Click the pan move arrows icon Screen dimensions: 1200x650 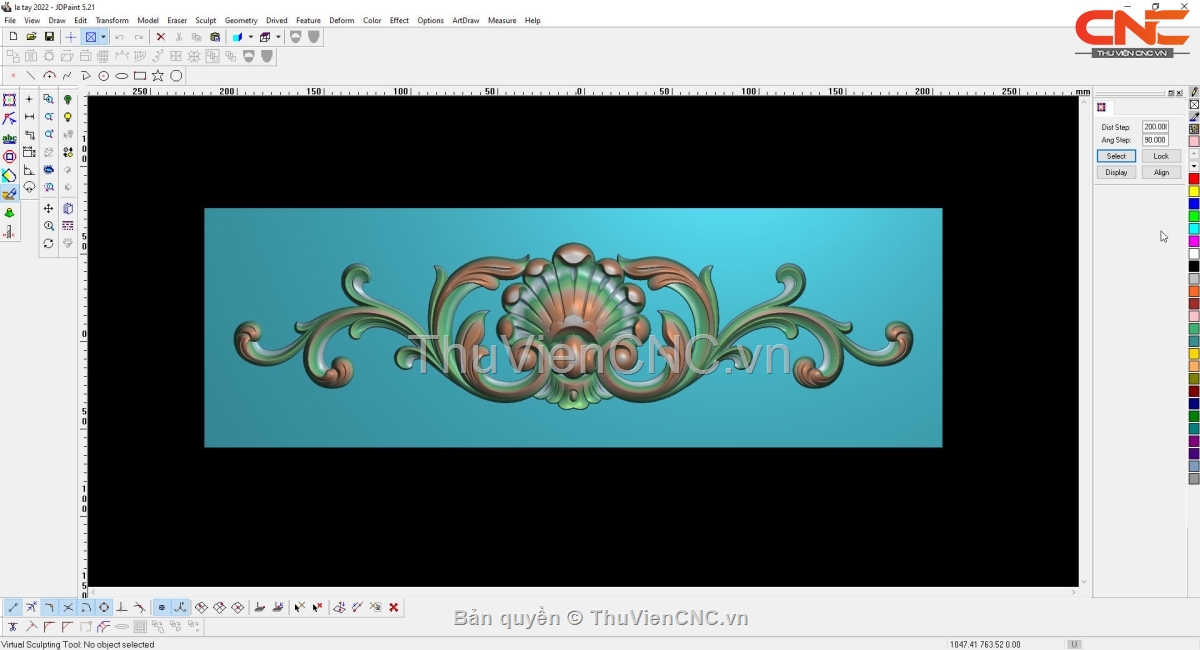pos(48,209)
